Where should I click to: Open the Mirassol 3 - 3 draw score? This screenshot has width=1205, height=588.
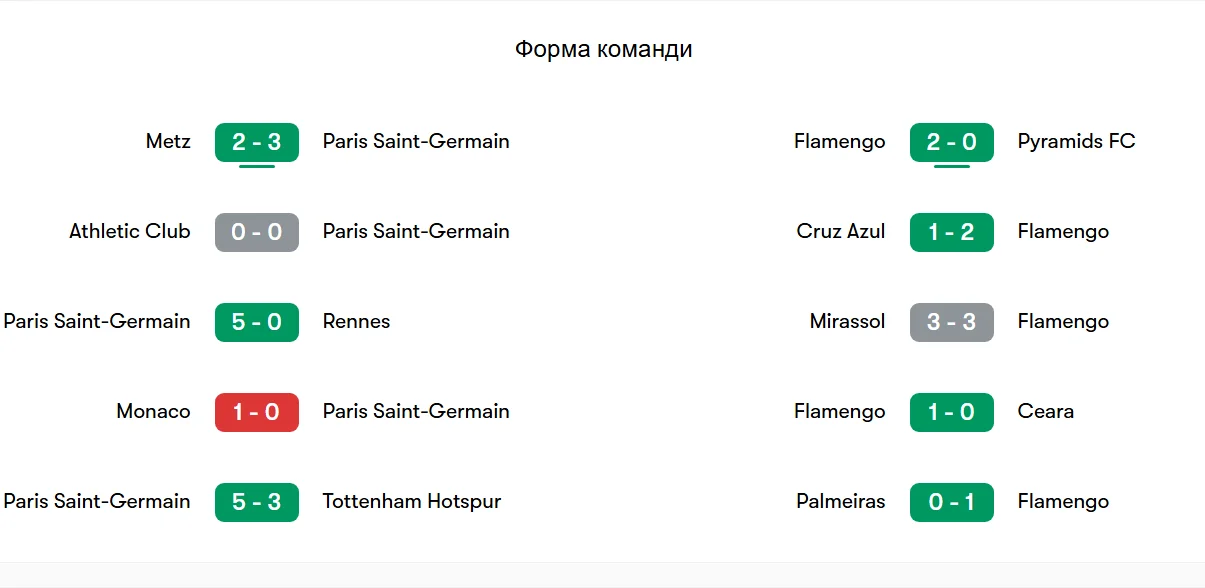[951, 322]
